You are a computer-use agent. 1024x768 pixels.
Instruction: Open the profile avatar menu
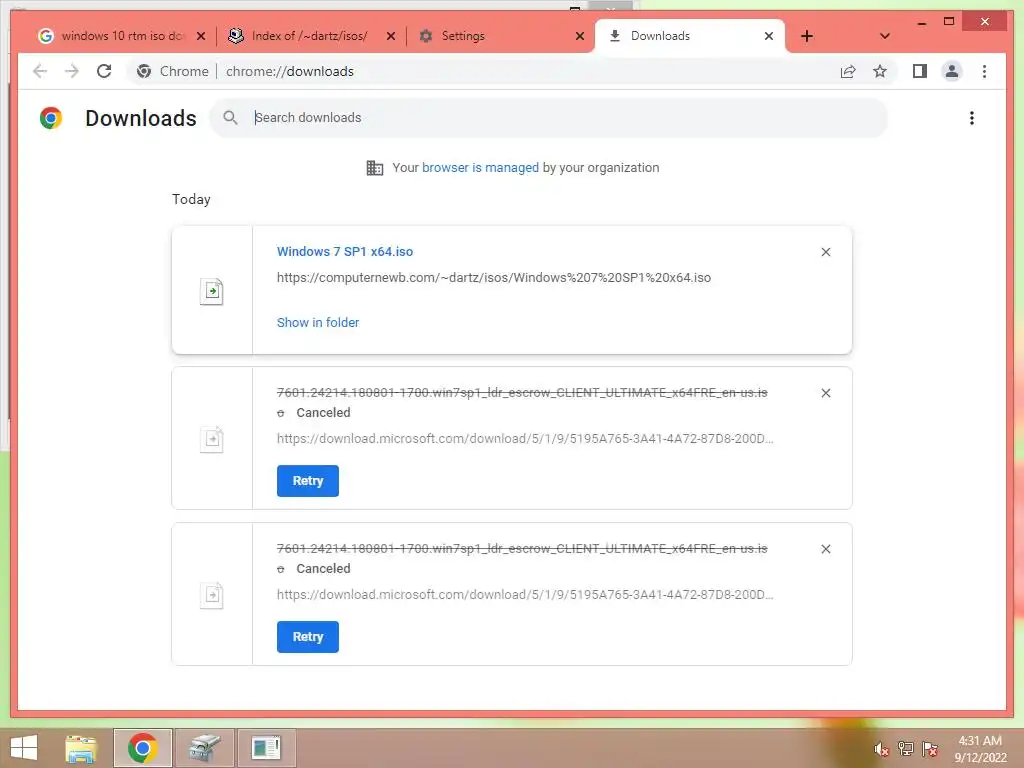[x=952, y=71]
